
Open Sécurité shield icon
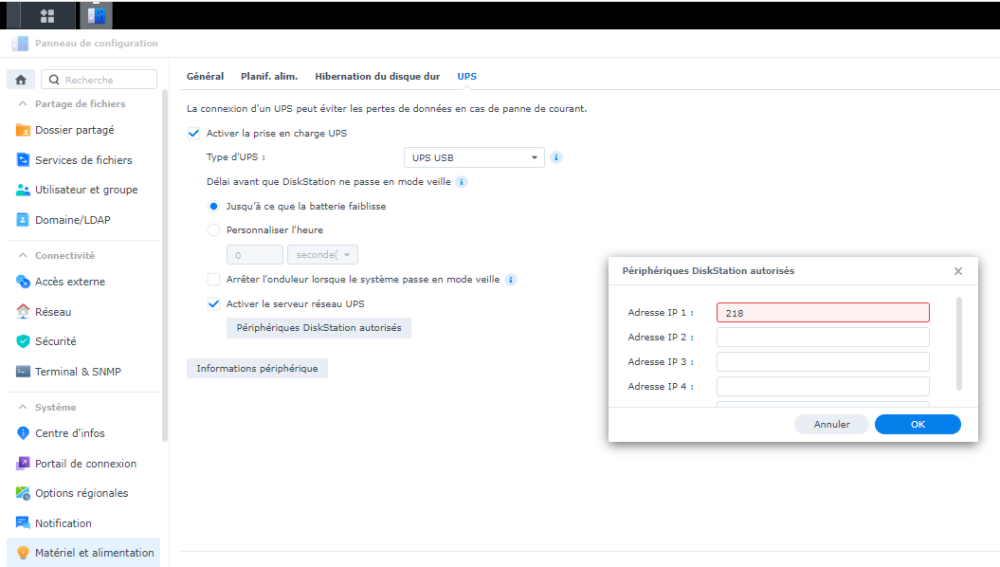click(x=23, y=341)
